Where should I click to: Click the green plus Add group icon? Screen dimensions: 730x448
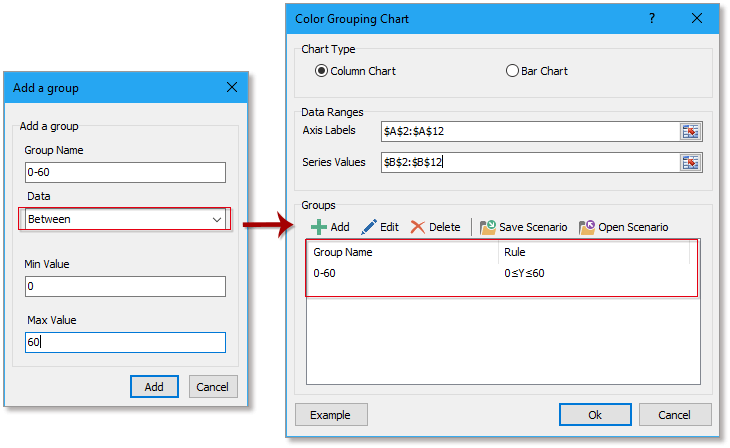coord(319,227)
